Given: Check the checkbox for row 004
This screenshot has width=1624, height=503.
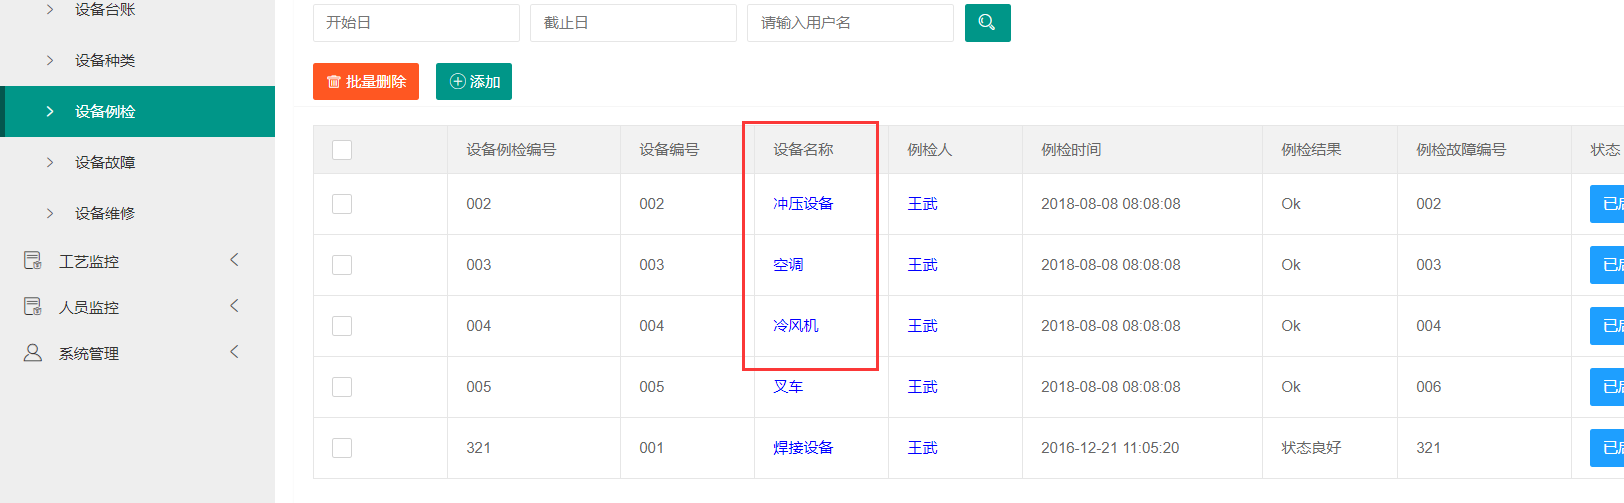Looking at the screenshot, I should pos(342,326).
